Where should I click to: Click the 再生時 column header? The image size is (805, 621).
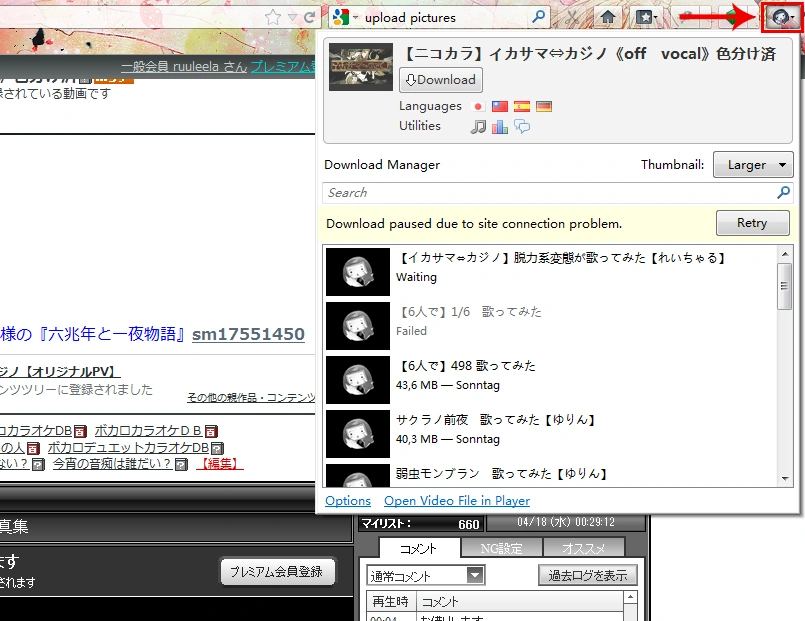coord(391,601)
